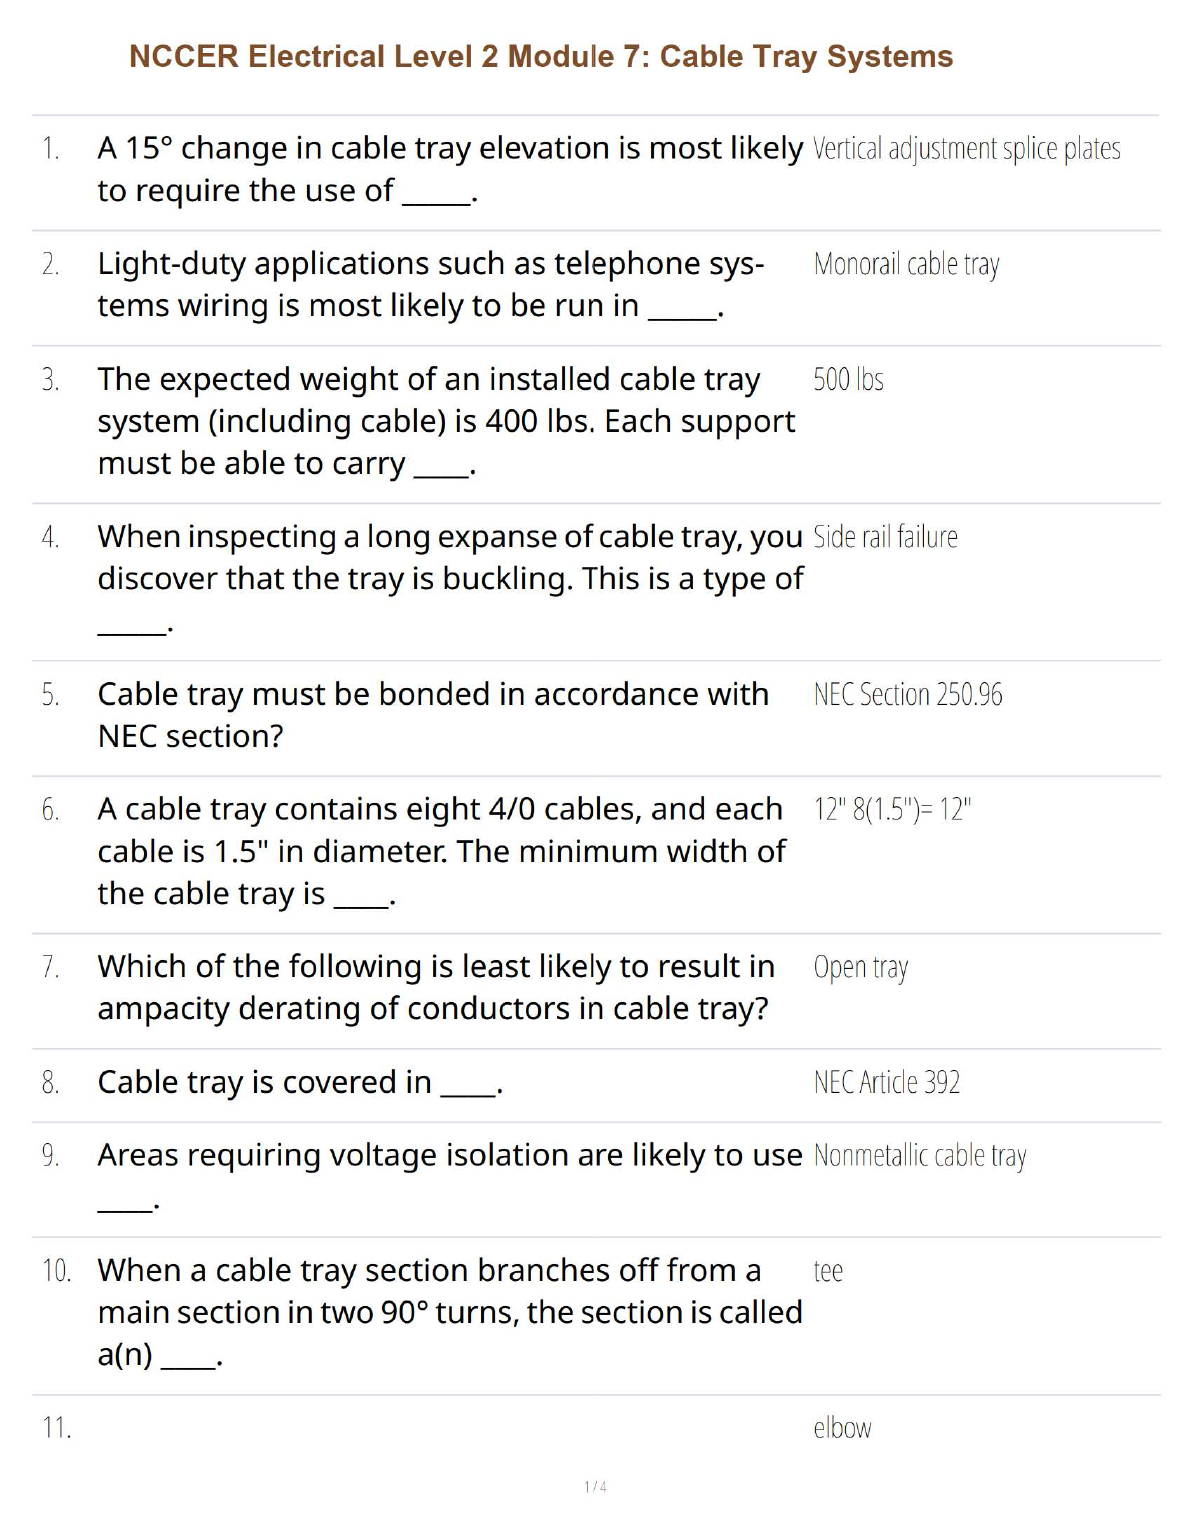1190x1540 pixels.
Task: Click question 1 about 15° elevation change
Action: click(x=449, y=169)
